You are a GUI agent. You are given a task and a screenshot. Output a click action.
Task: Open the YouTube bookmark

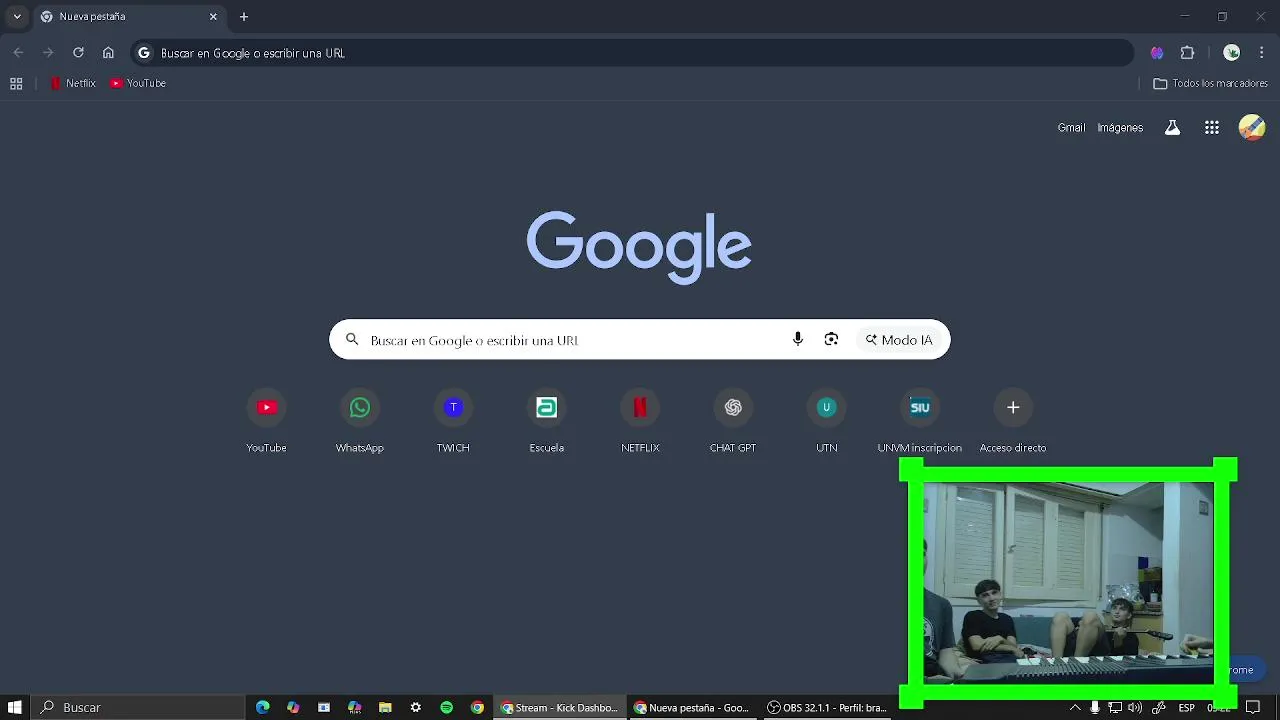138,84
